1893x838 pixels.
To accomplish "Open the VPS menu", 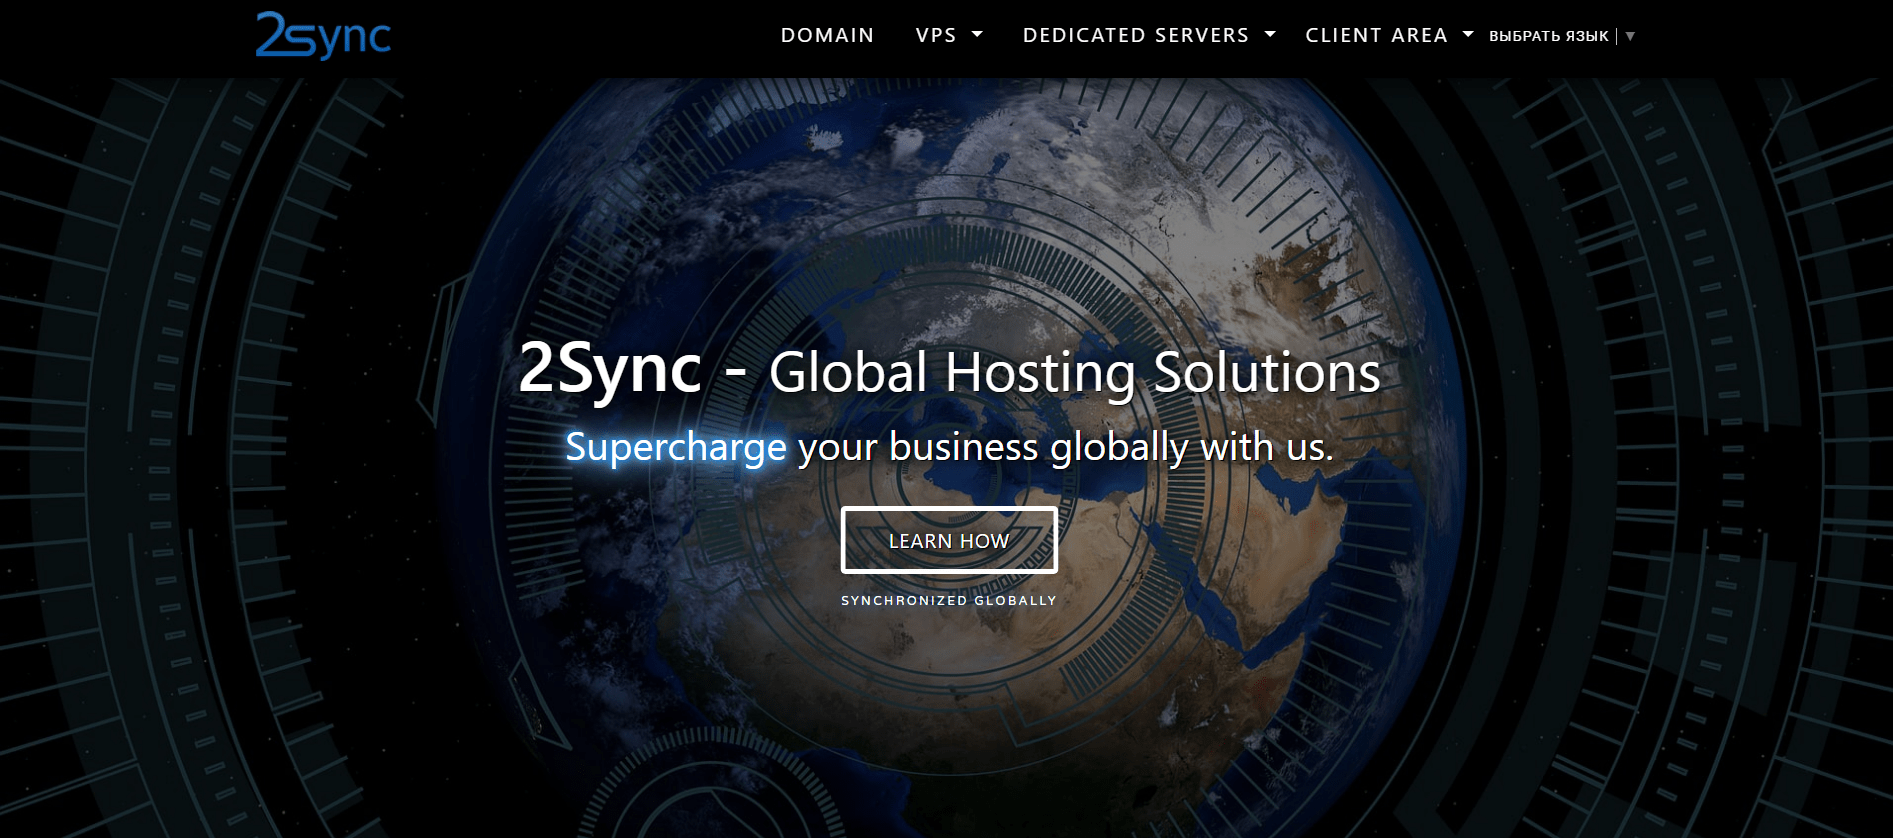I will (x=936, y=35).
